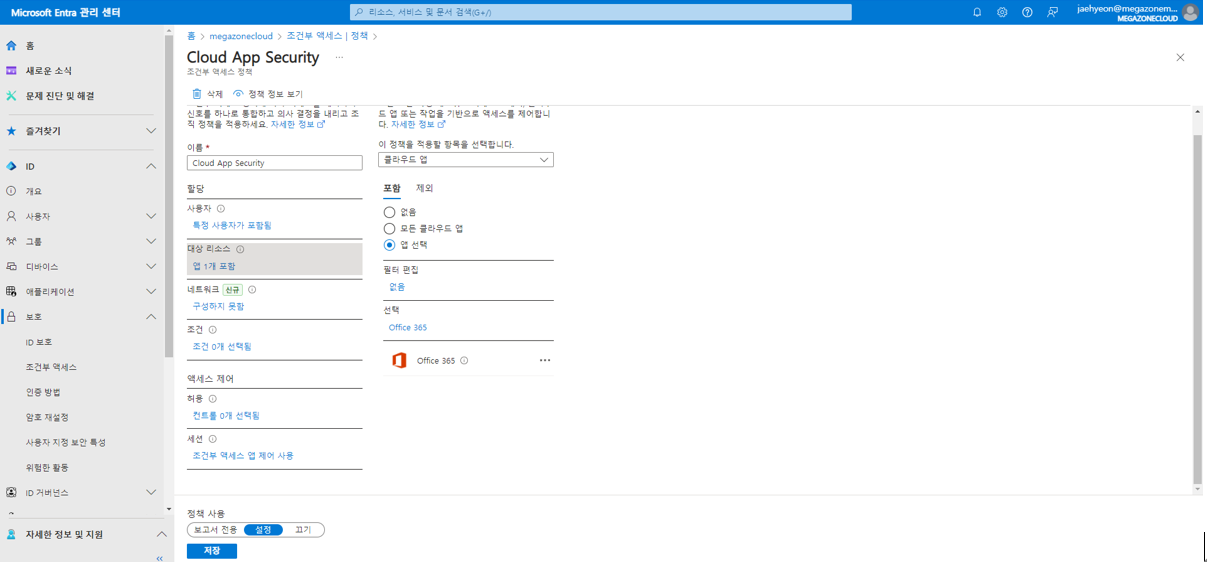Open the settings gear icon
This screenshot has height=562, width=1207.
(x=1002, y=12)
